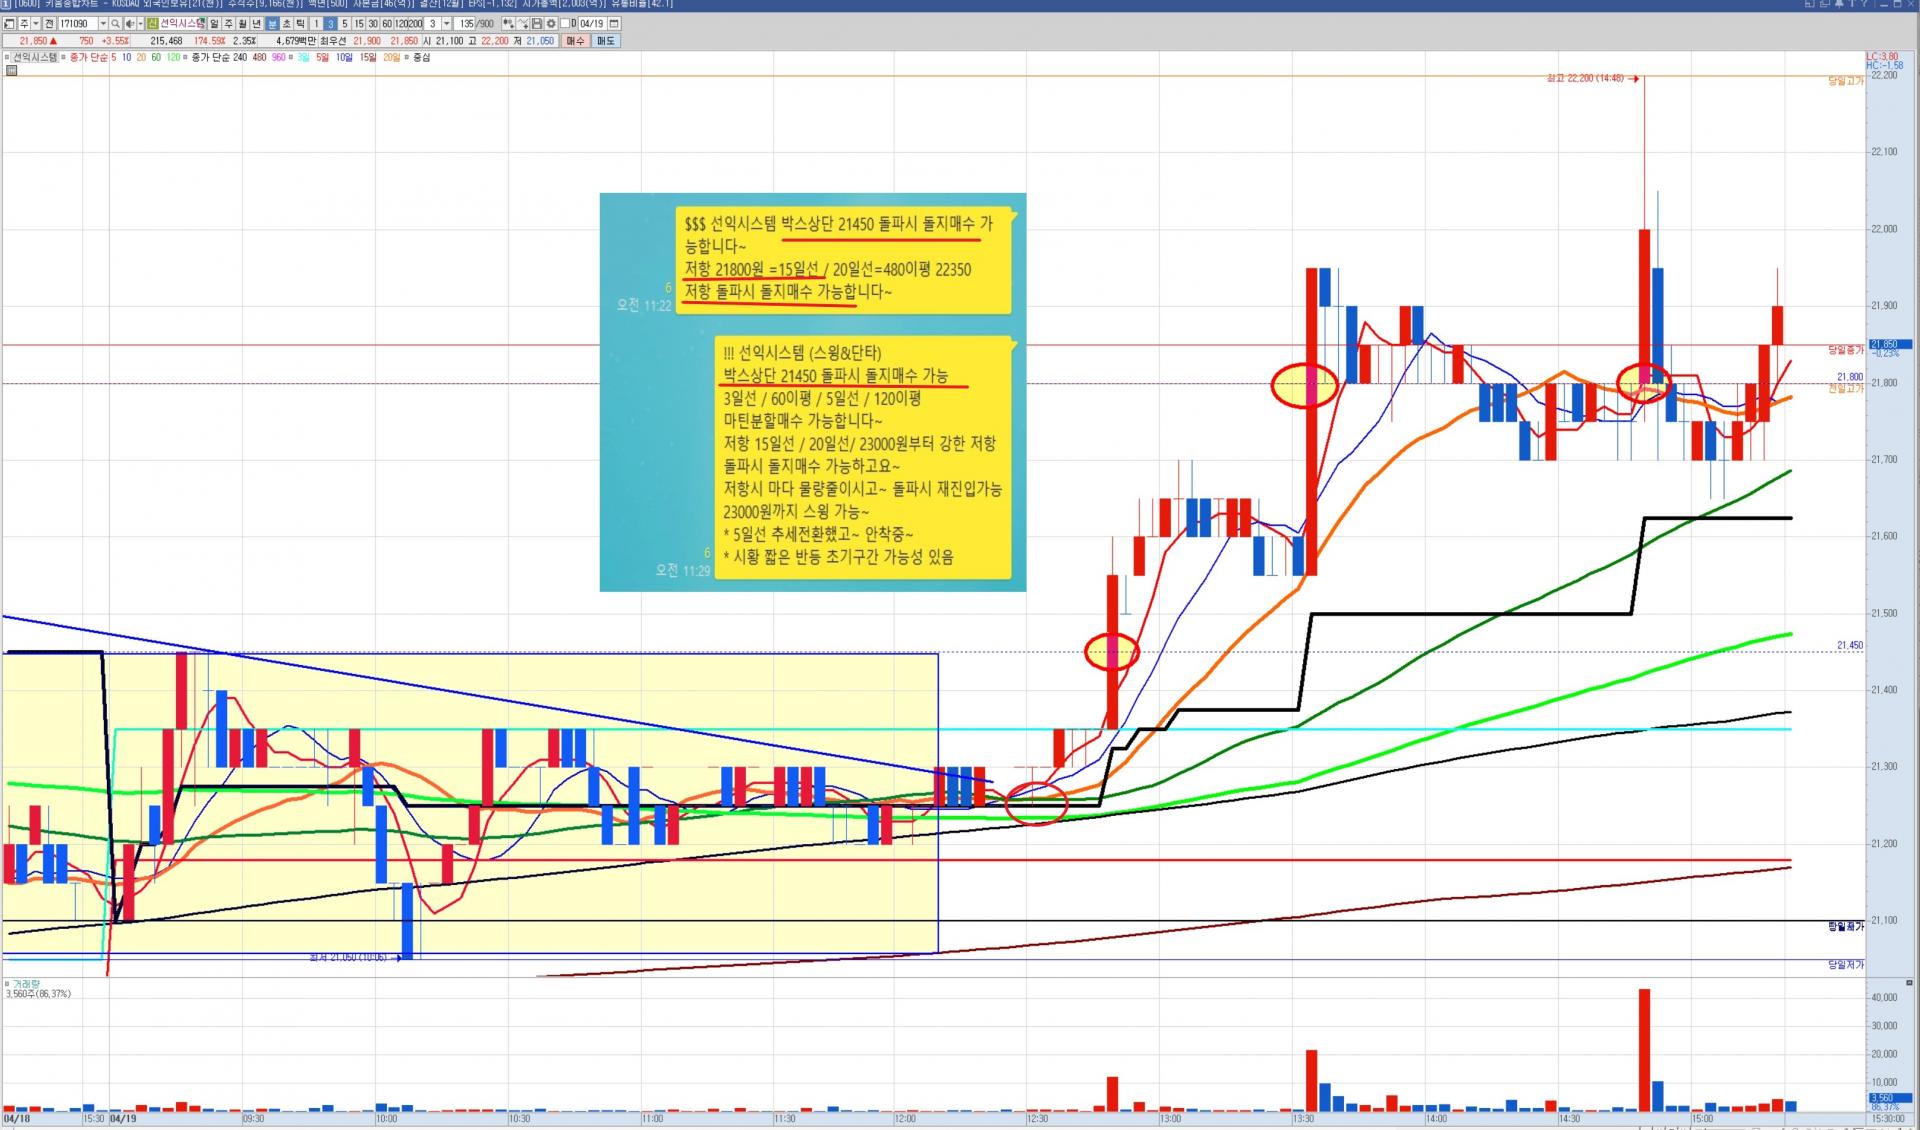The height and width of the screenshot is (1130, 1920).
Task: Expand the minute interval dropdown arrow
Action: click(x=446, y=23)
